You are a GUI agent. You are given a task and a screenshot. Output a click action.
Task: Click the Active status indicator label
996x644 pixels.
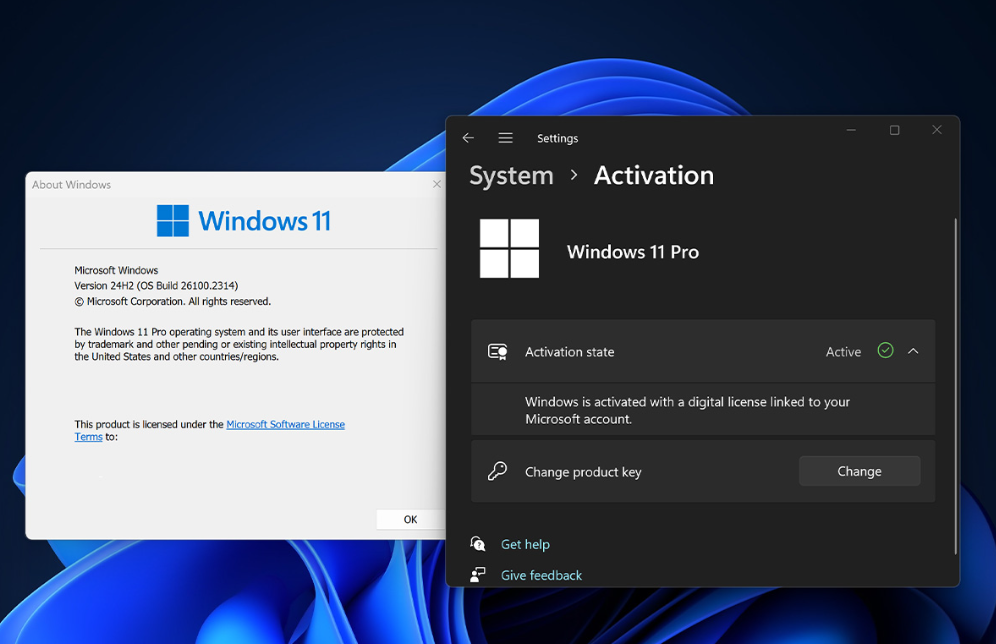click(x=843, y=351)
